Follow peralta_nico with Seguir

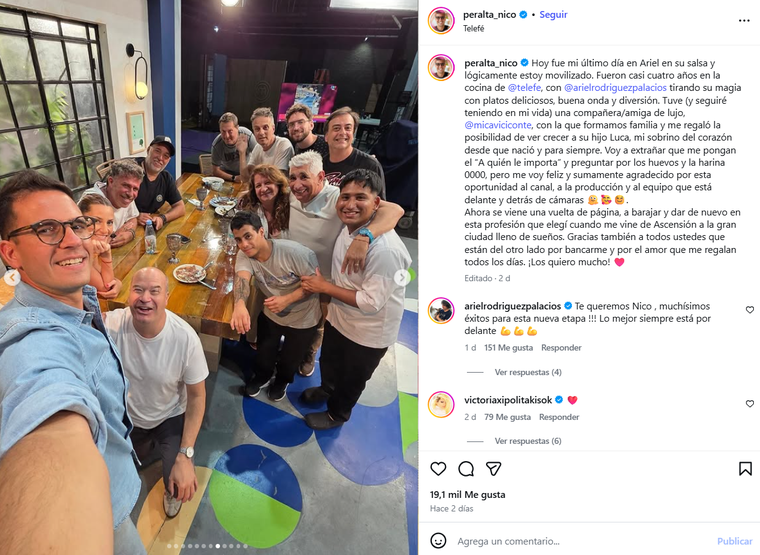click(553, 15)
